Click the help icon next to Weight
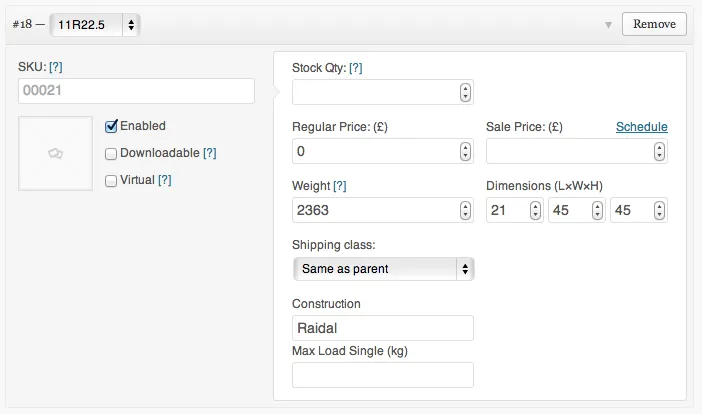 (x=340, y=186)
